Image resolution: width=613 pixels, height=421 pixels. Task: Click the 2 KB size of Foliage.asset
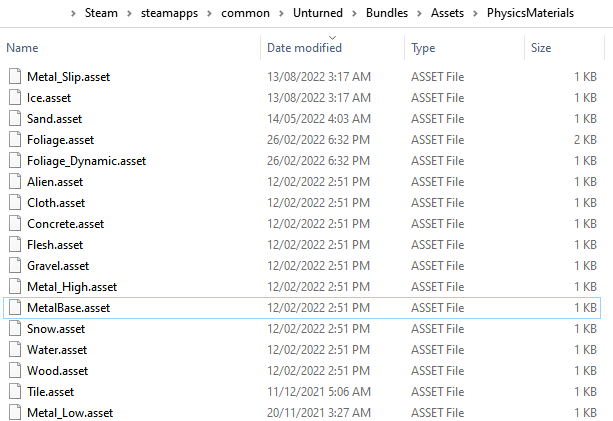(x=585, y=140)
